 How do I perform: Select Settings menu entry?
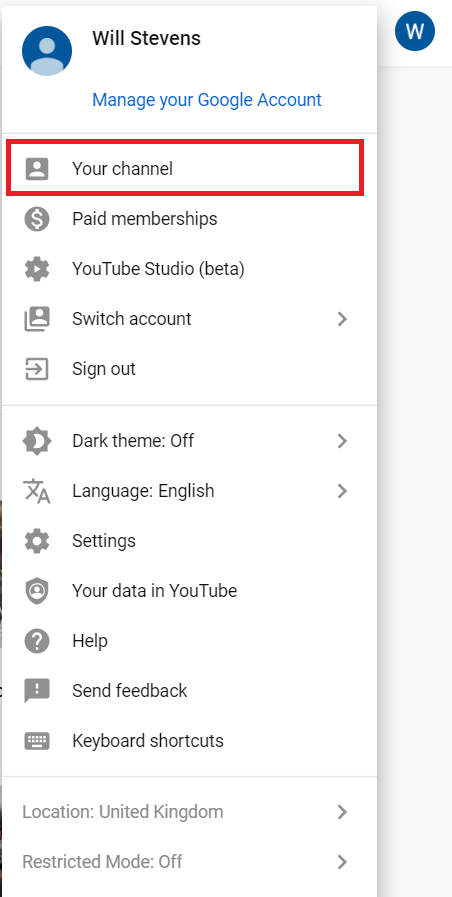(x=189, y=541)
